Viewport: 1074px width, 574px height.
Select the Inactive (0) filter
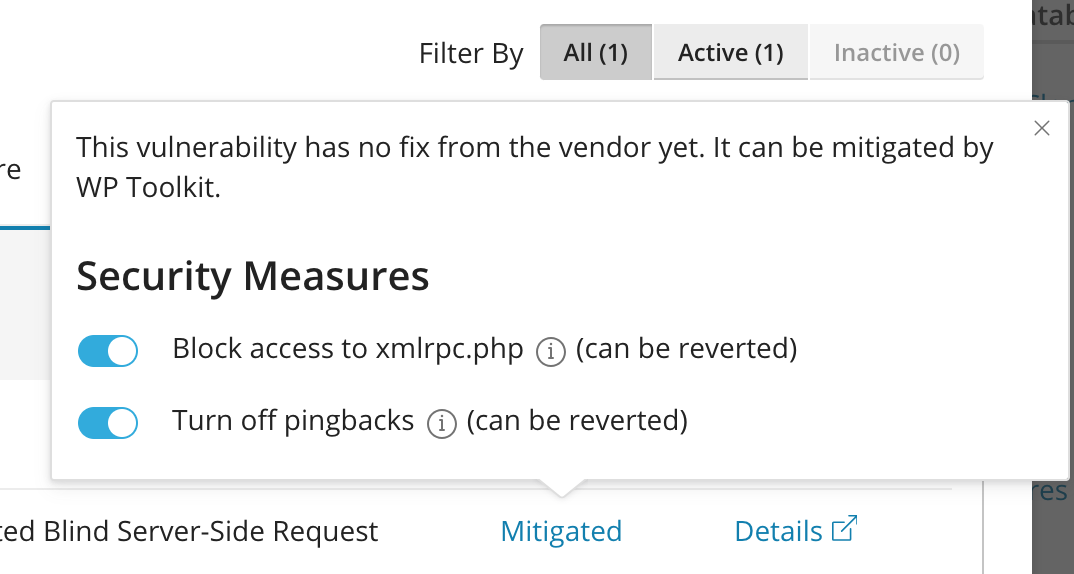coord(896,52)
